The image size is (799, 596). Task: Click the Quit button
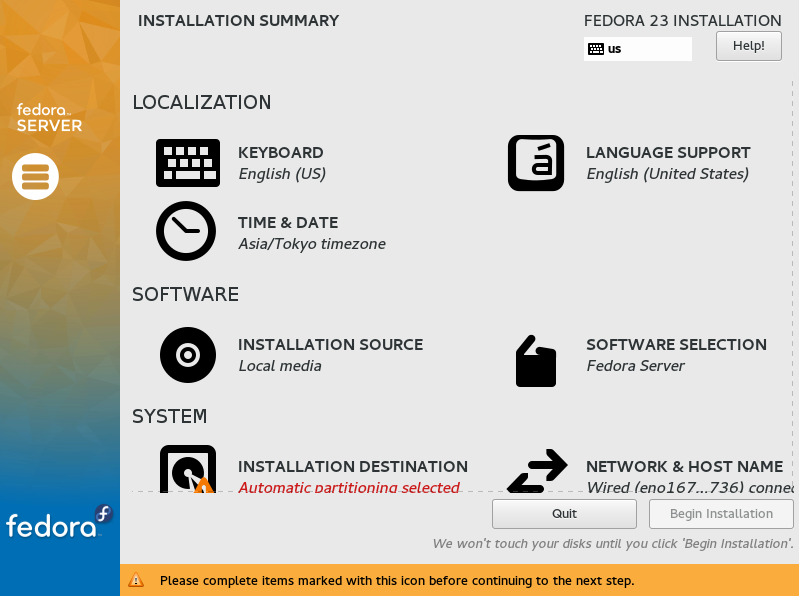(564, 513)
